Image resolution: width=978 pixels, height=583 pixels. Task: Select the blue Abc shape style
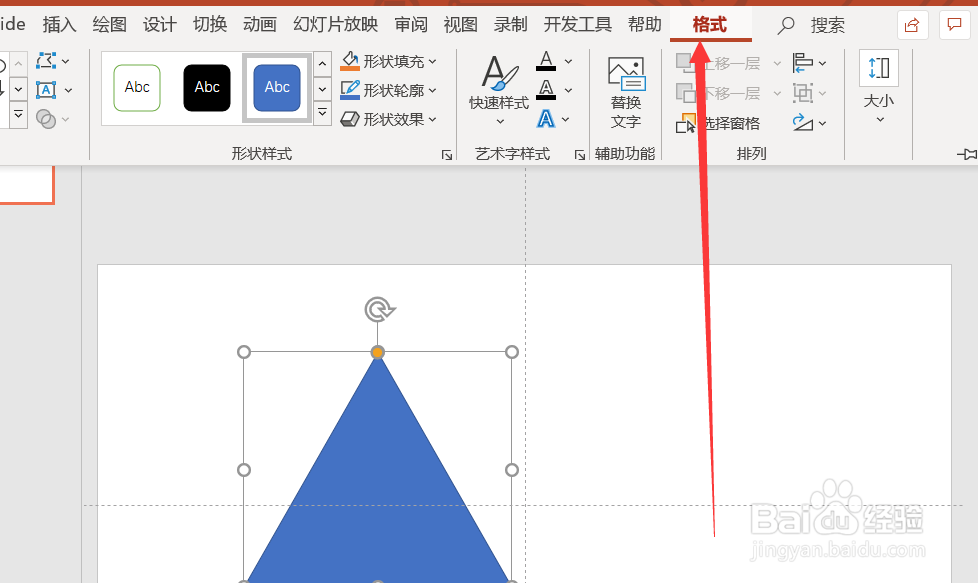pos(277,88)
